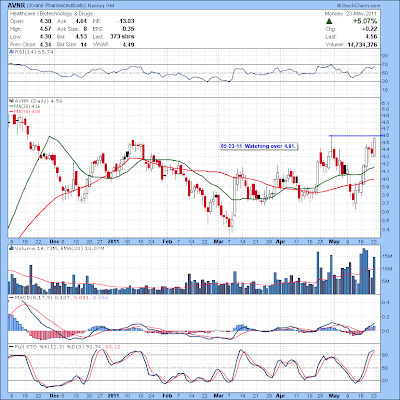Click the Chg value +0.22
The width and height of the screenshot is (400, 400).
point(370,29)
